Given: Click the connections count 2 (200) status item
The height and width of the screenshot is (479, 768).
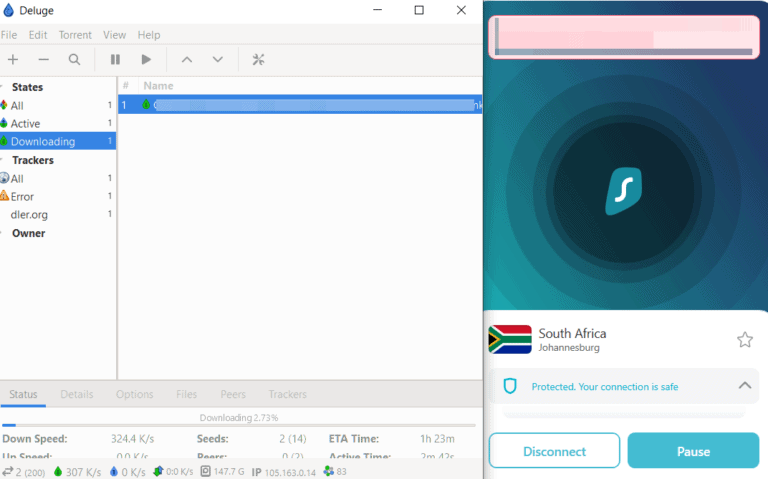Looking at the screenshot, I should click(x=24, y=472).
